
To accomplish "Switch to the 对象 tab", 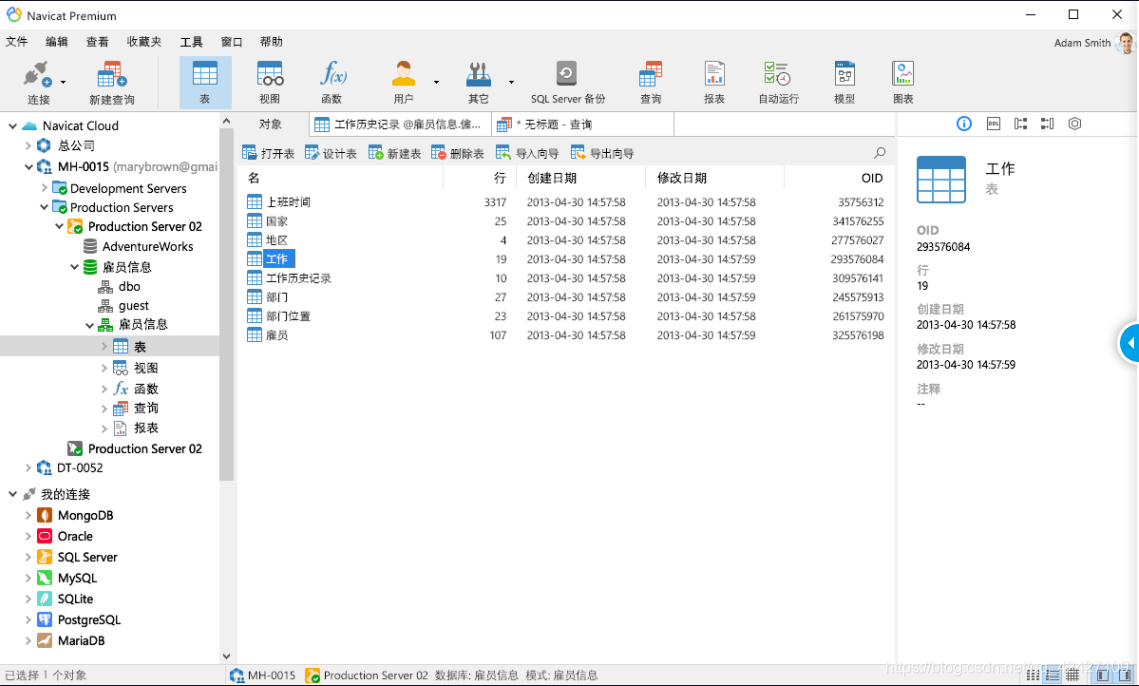I will click(271, 124).
